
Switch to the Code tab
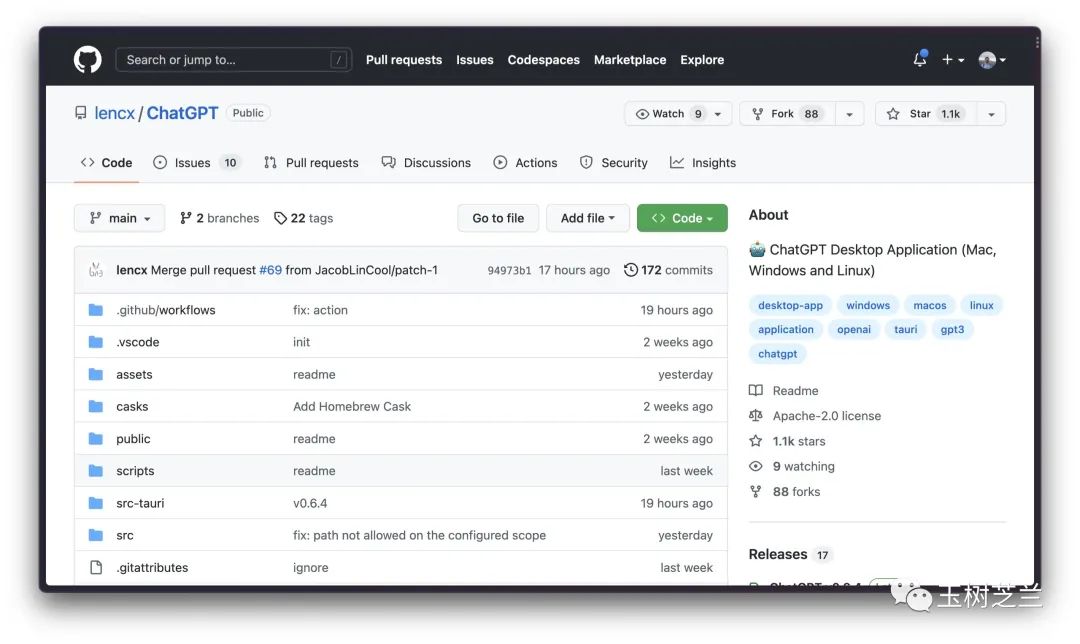tap(106, 163)
